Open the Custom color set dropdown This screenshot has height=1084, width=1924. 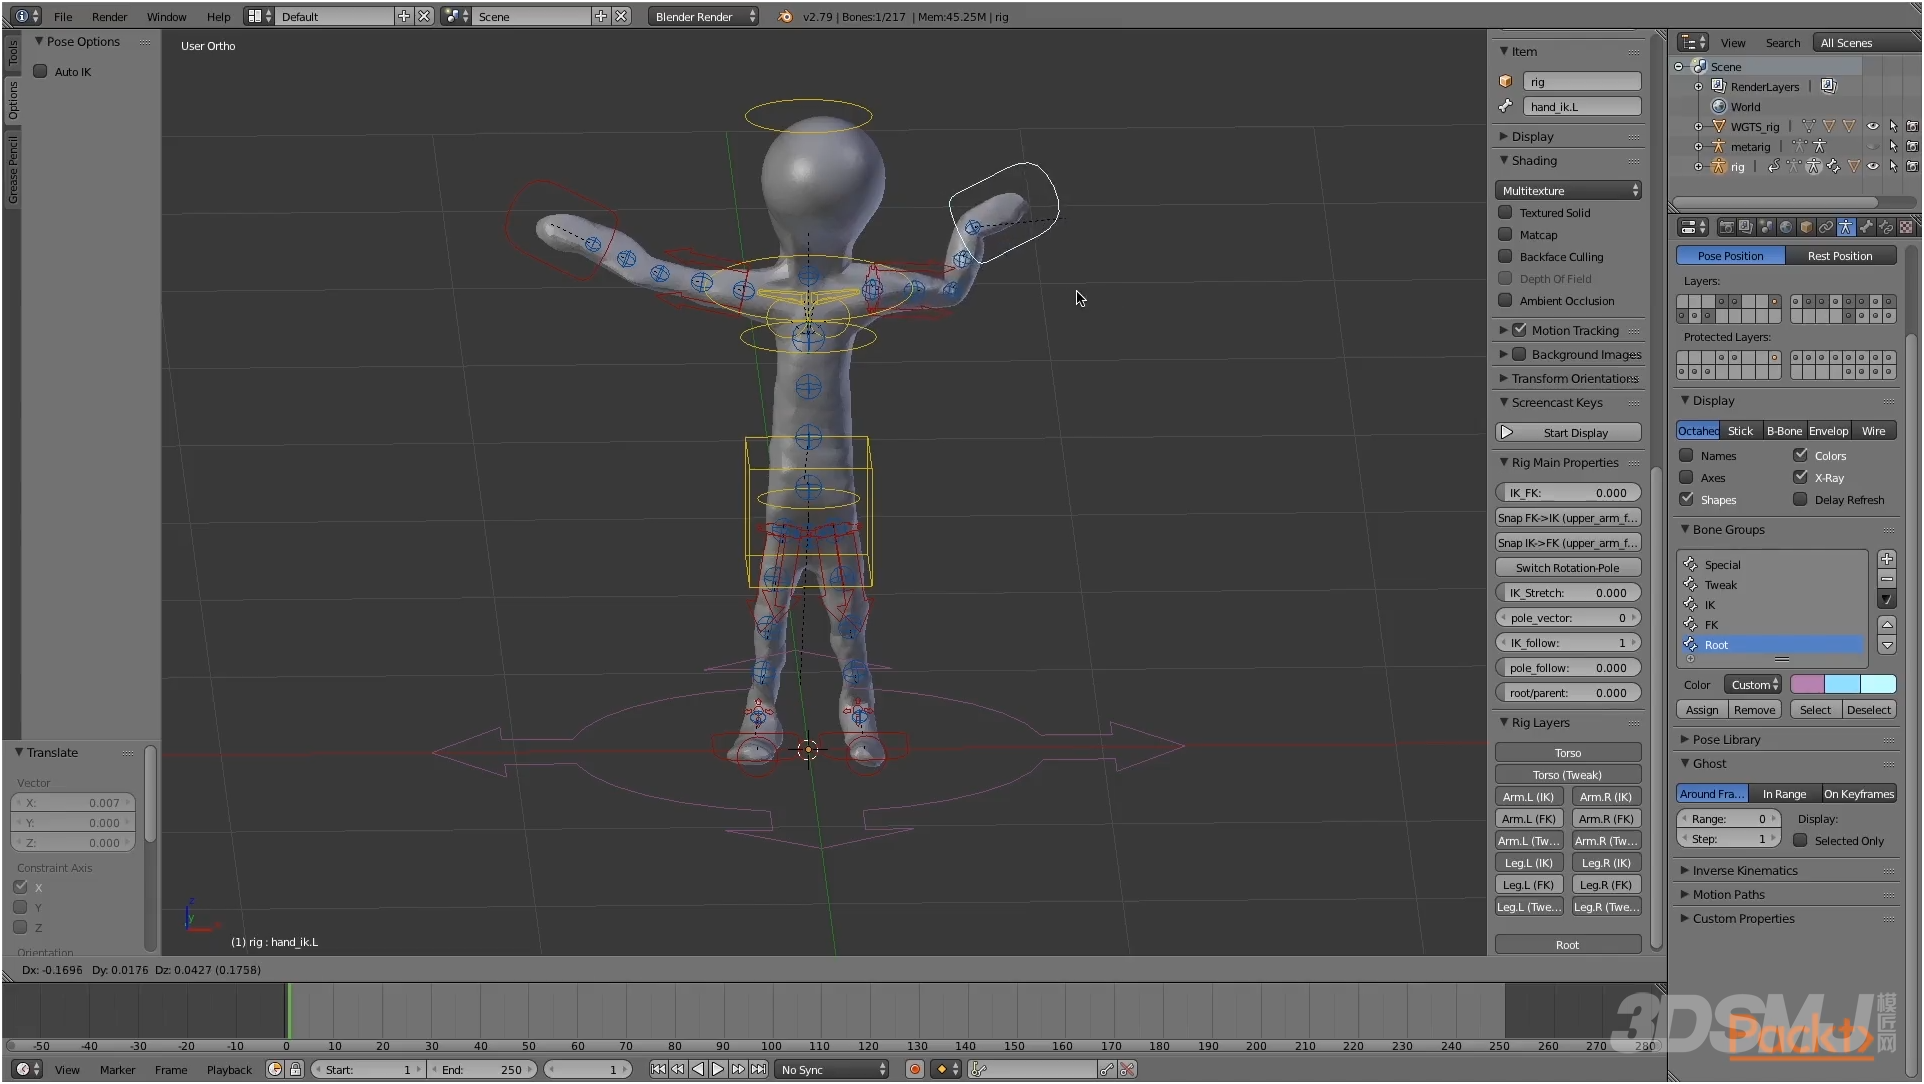(1753, 684)
